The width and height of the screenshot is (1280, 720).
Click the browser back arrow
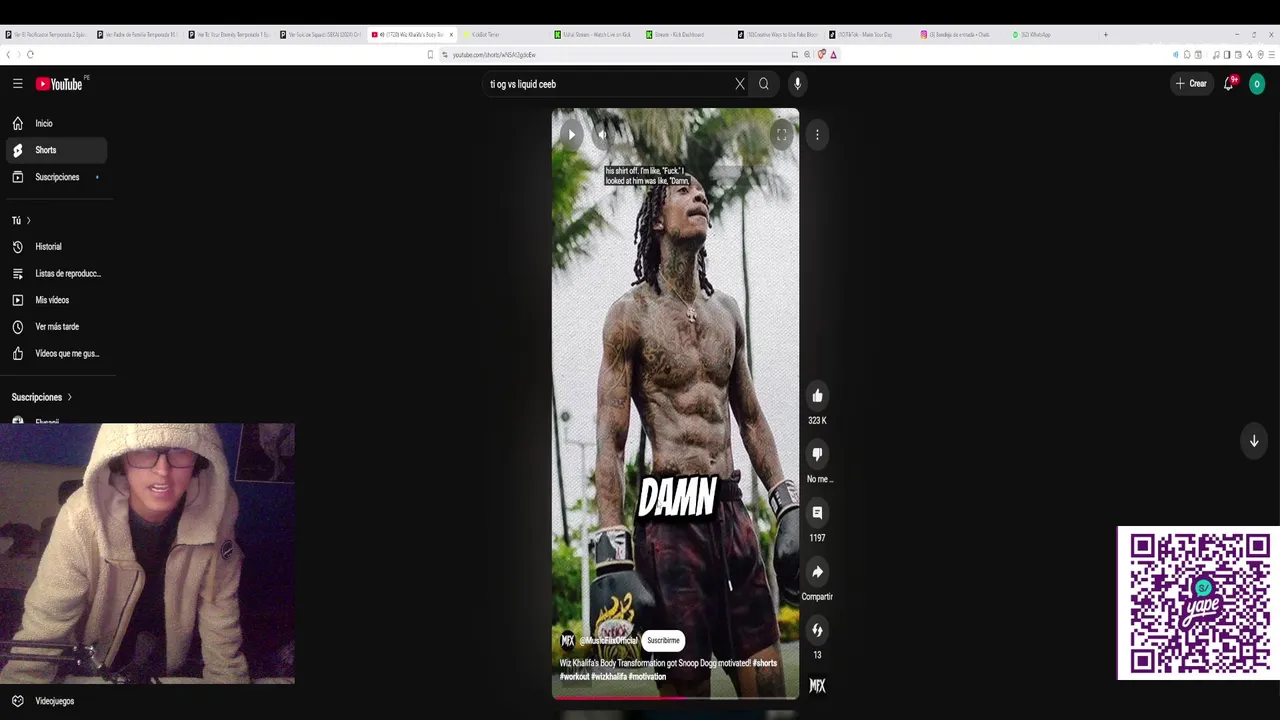[x=8, y=54]
